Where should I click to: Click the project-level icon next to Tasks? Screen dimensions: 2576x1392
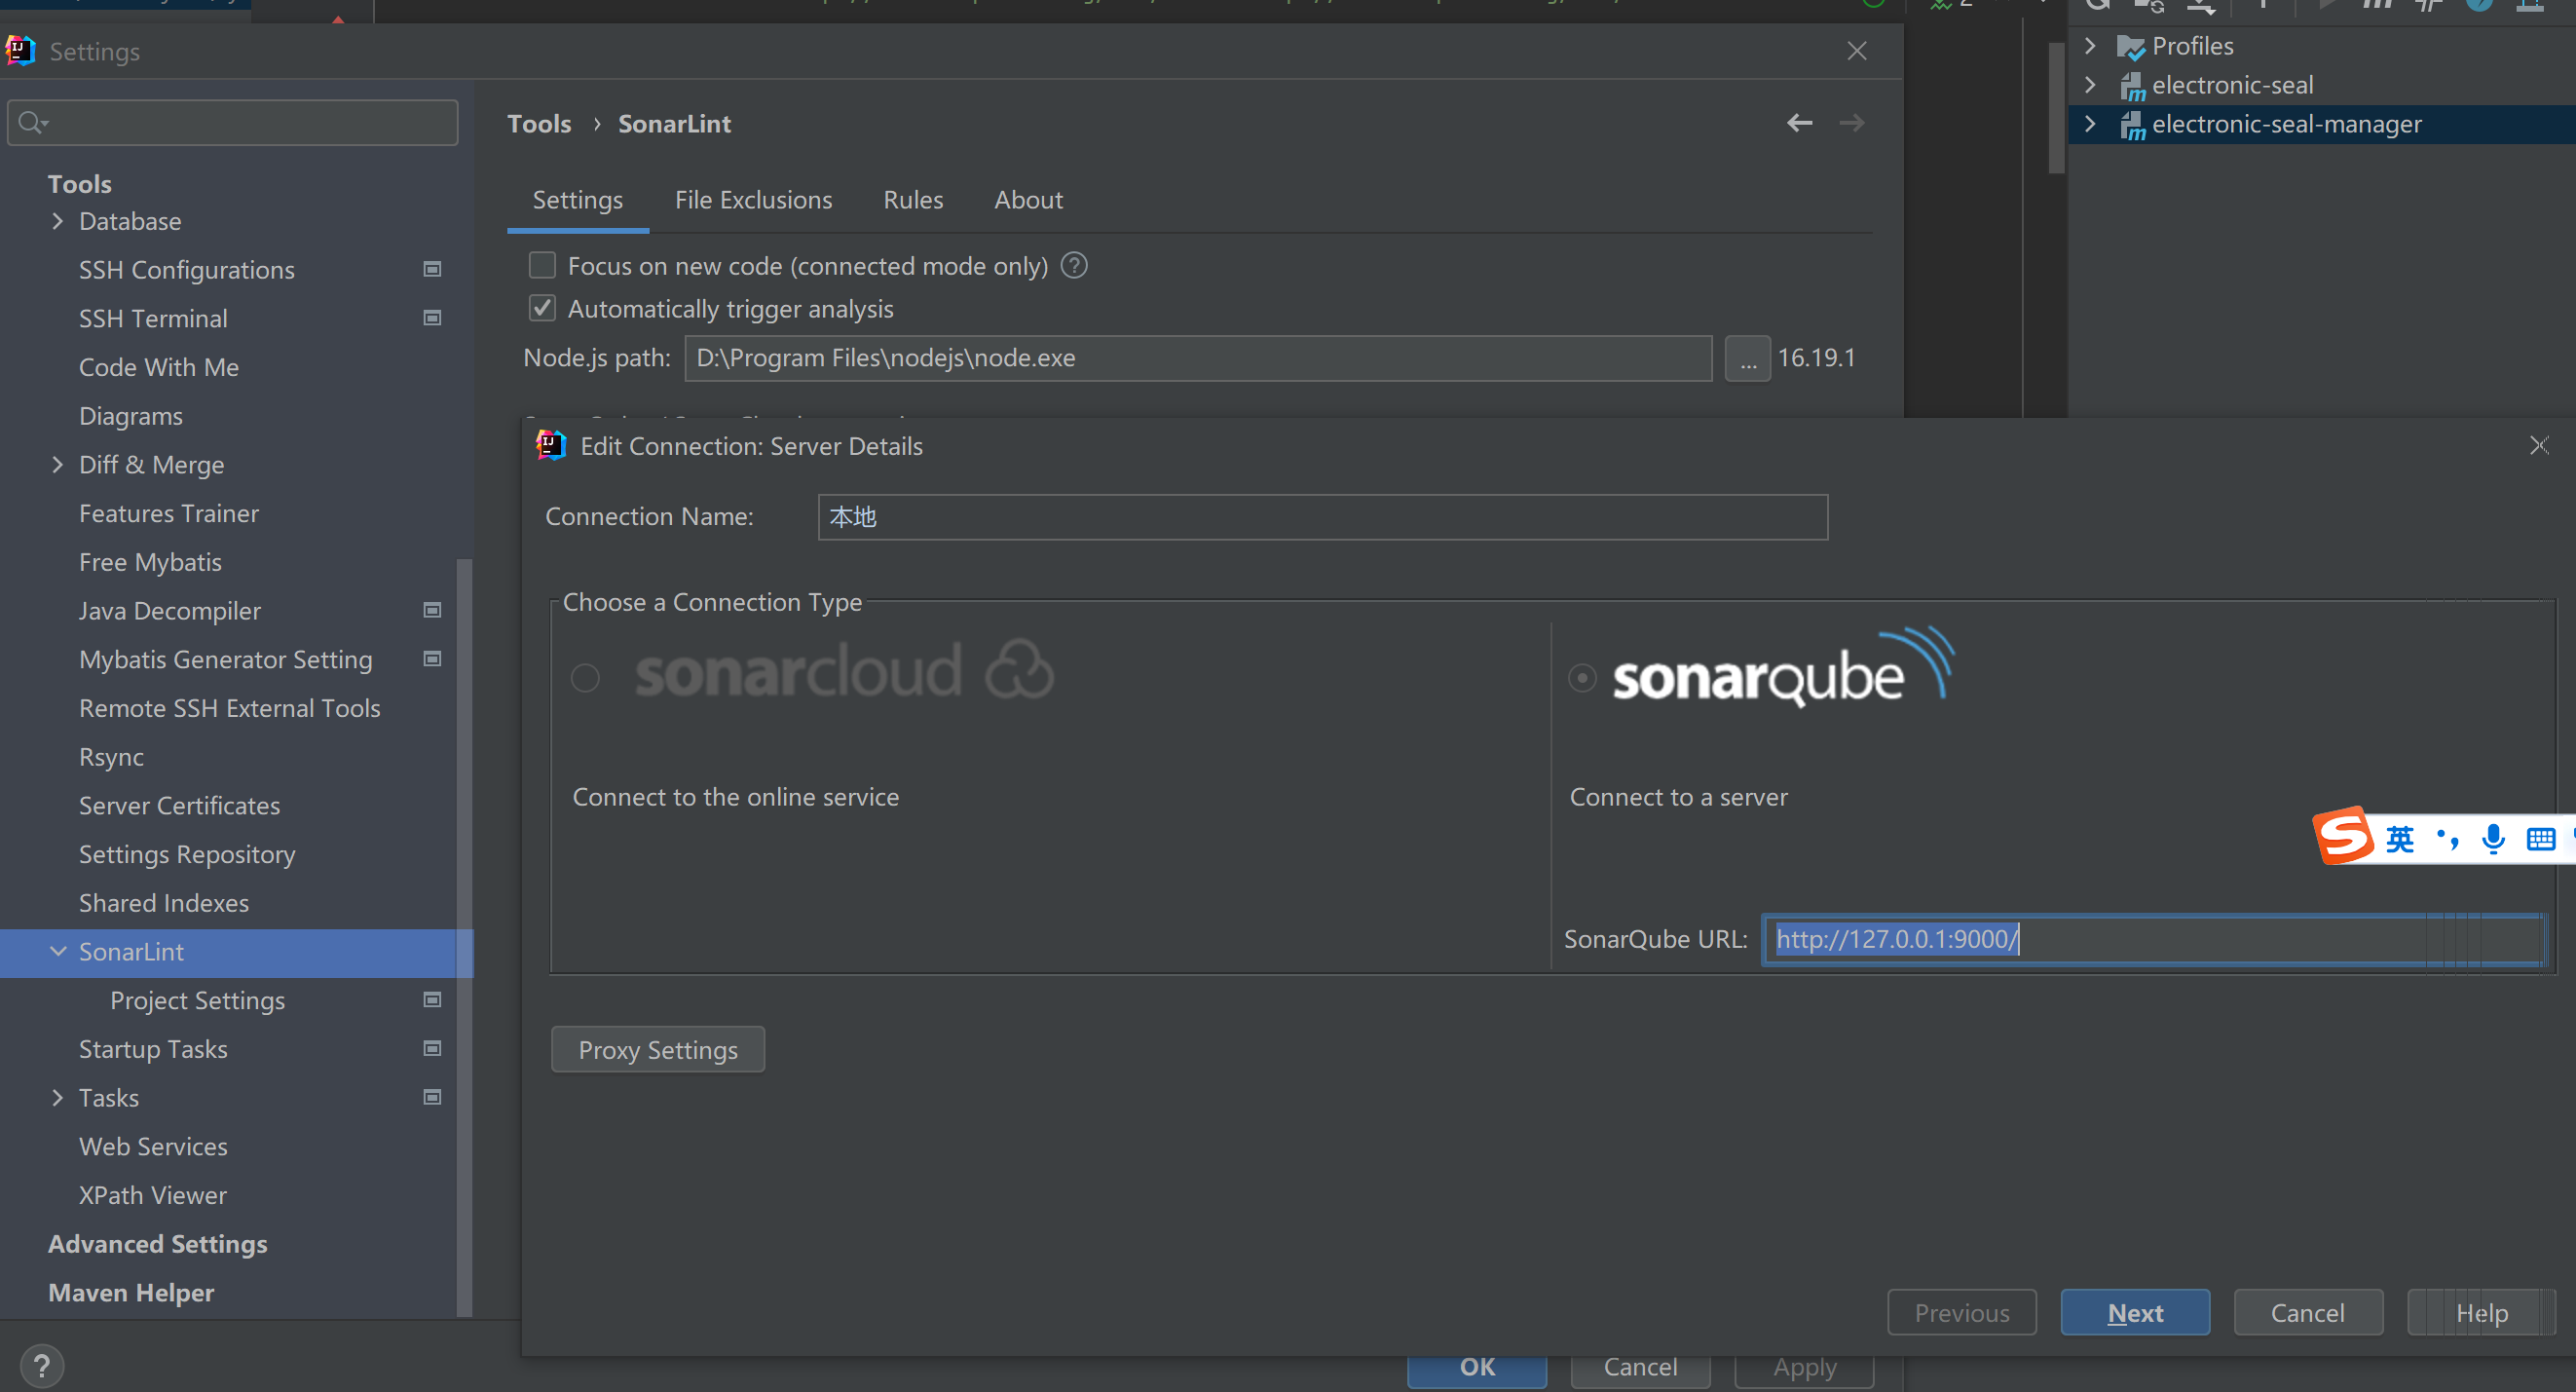click(x=432, y=1097)
